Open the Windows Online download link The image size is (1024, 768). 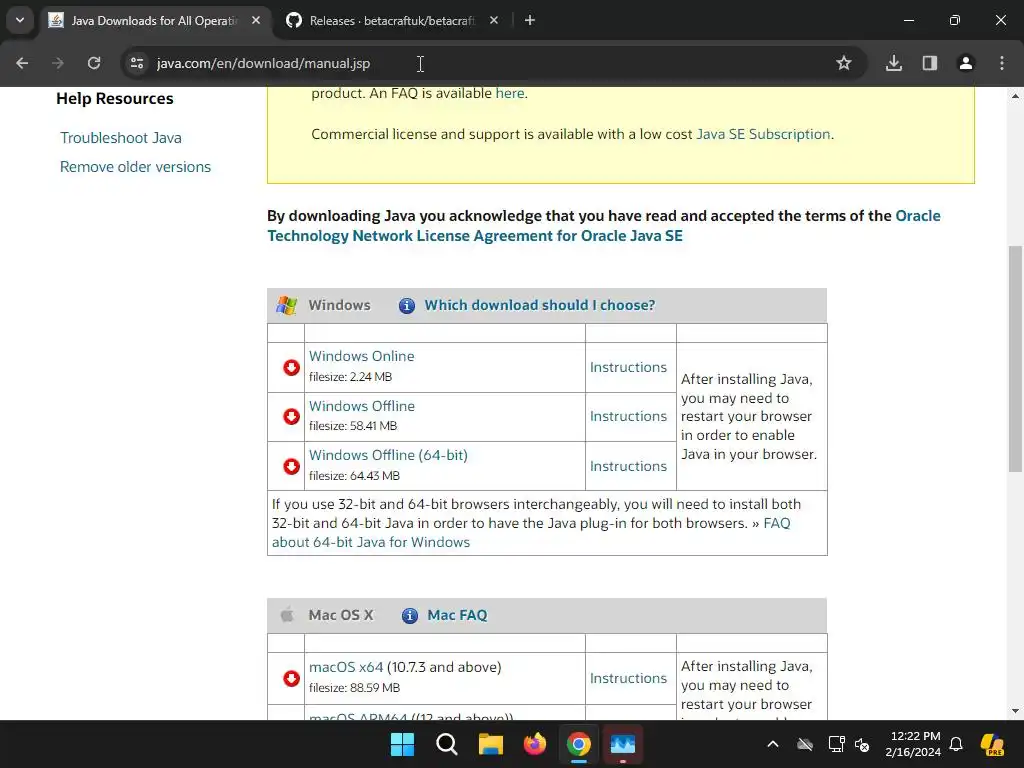362,357
